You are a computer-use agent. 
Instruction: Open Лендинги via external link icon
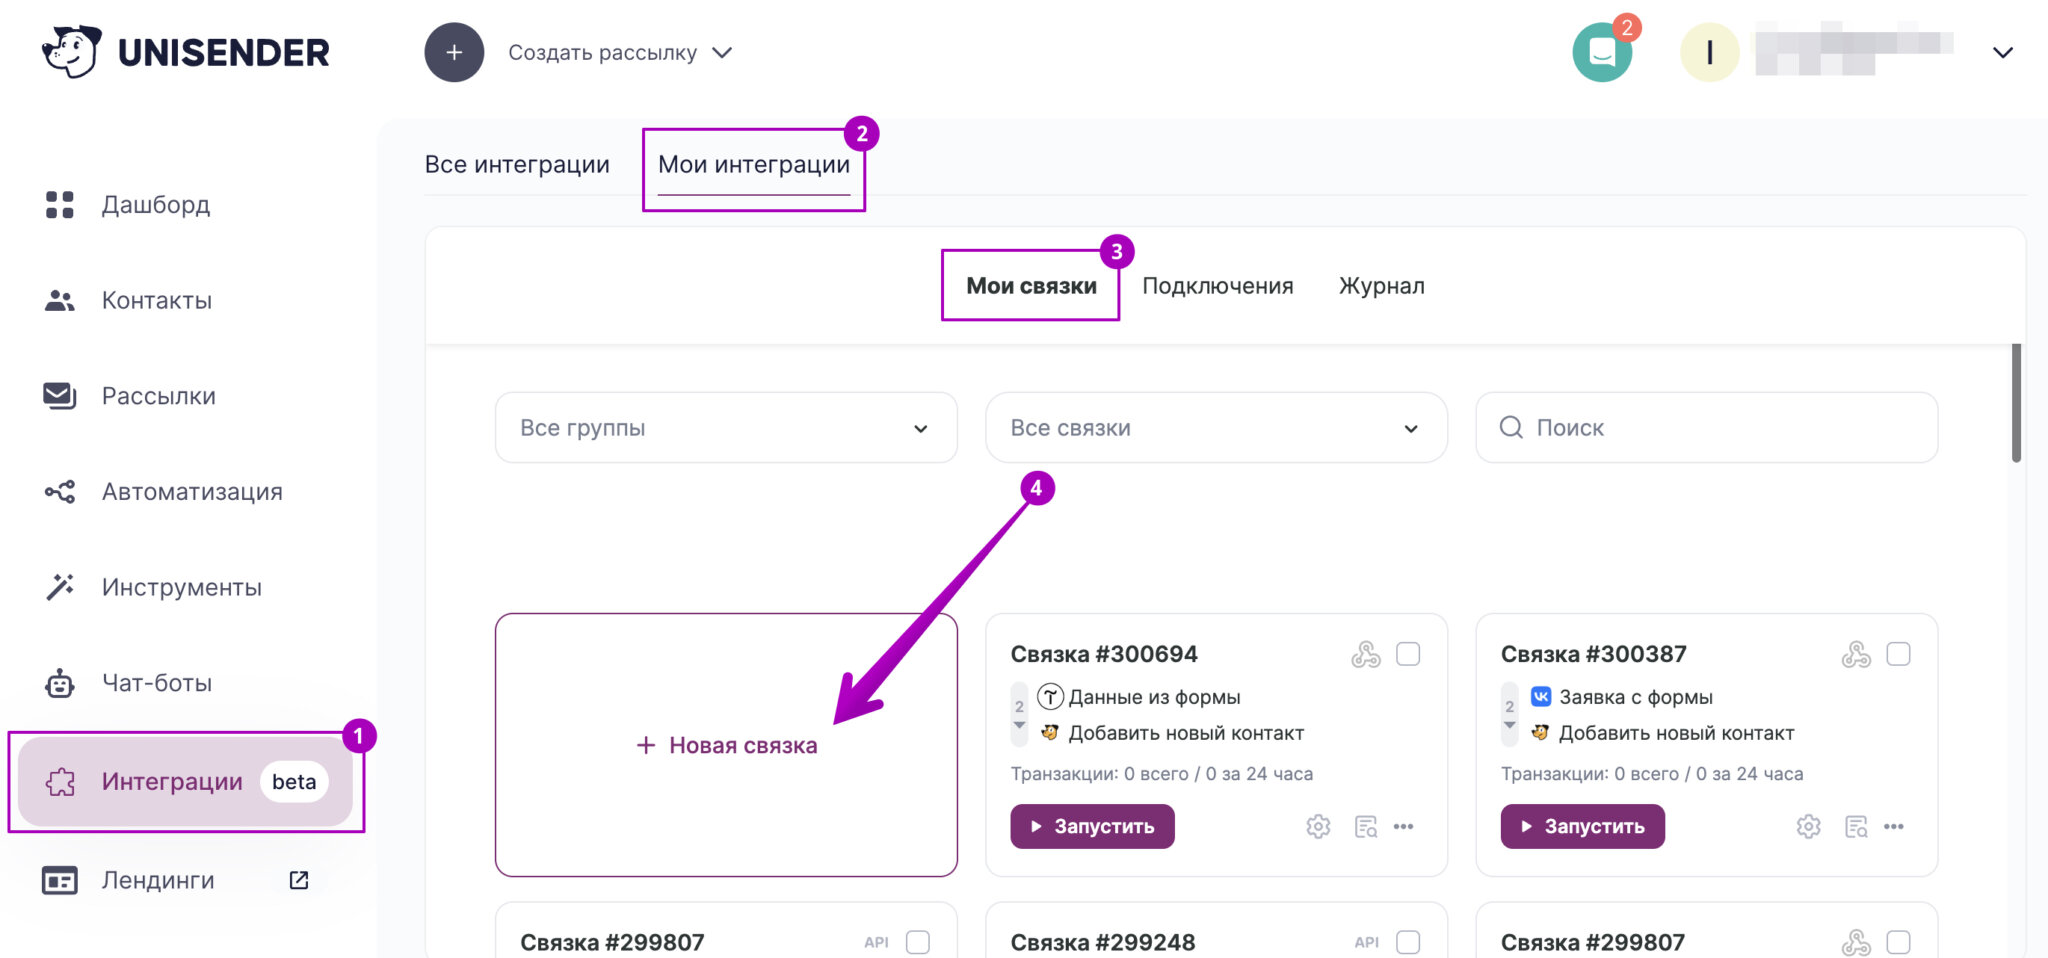pos(297,880)
